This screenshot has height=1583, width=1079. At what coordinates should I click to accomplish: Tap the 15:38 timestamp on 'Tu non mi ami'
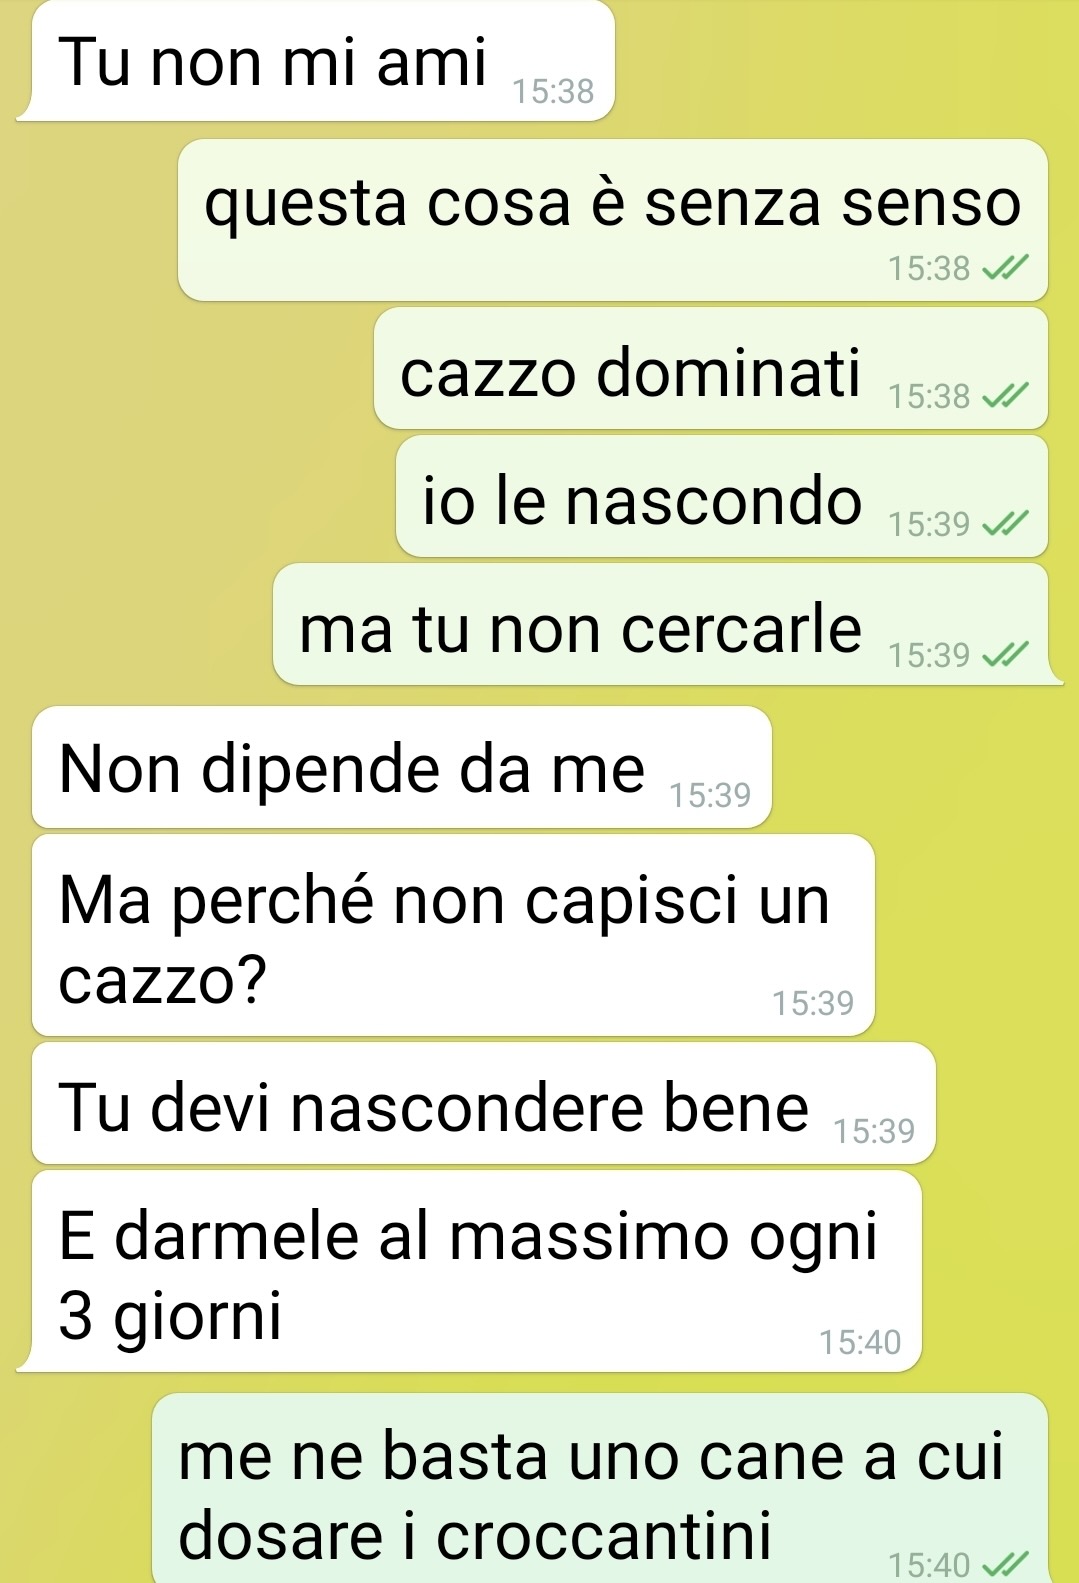coord(553,92)
